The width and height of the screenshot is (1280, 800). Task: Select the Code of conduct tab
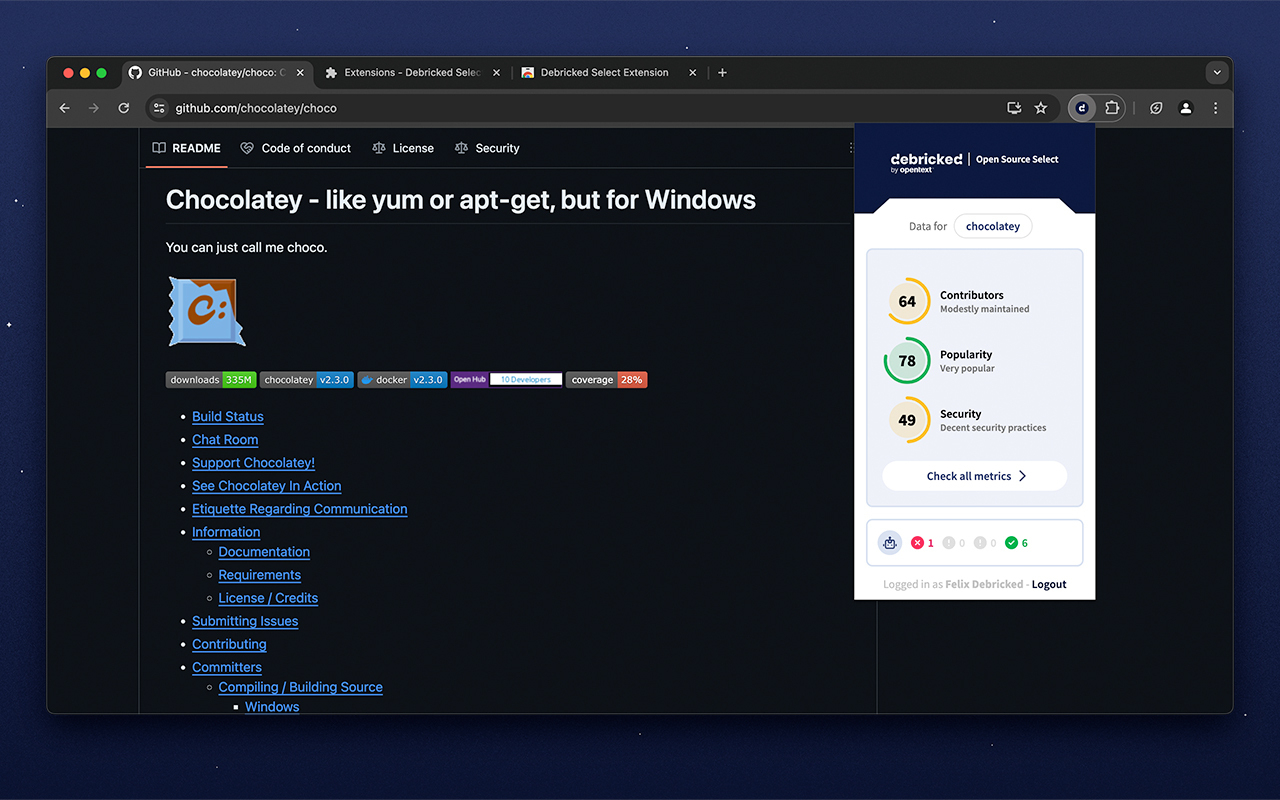(x=296, y=148)
